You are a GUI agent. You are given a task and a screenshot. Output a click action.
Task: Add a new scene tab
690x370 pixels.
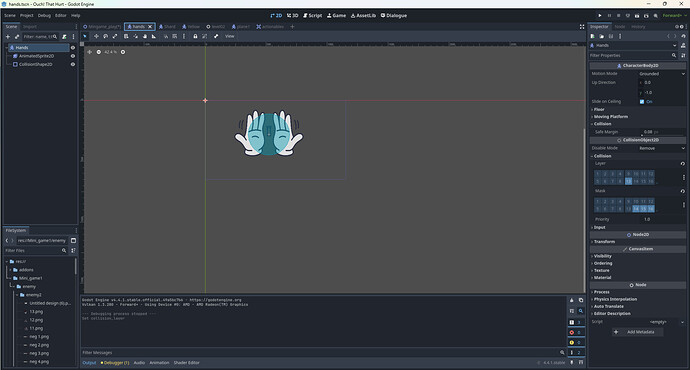pyautogui.click(x=292, y=27)
